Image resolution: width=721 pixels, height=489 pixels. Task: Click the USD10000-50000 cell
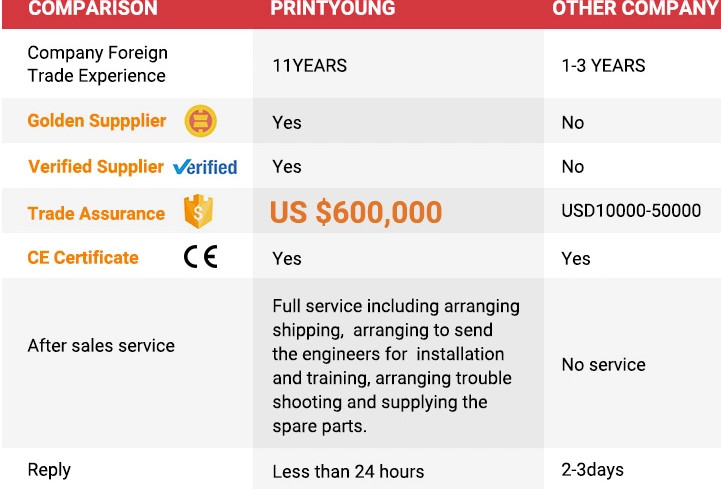point(631,211)
